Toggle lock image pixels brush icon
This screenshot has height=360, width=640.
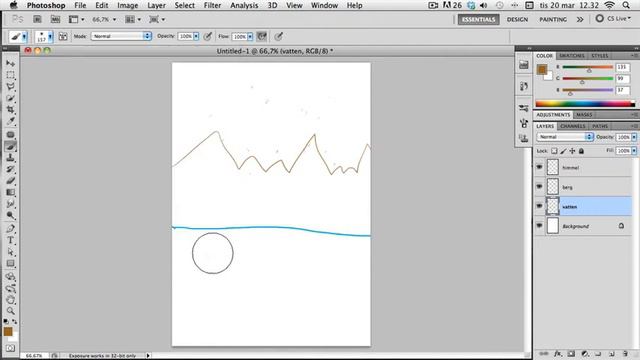click(563, 151)
